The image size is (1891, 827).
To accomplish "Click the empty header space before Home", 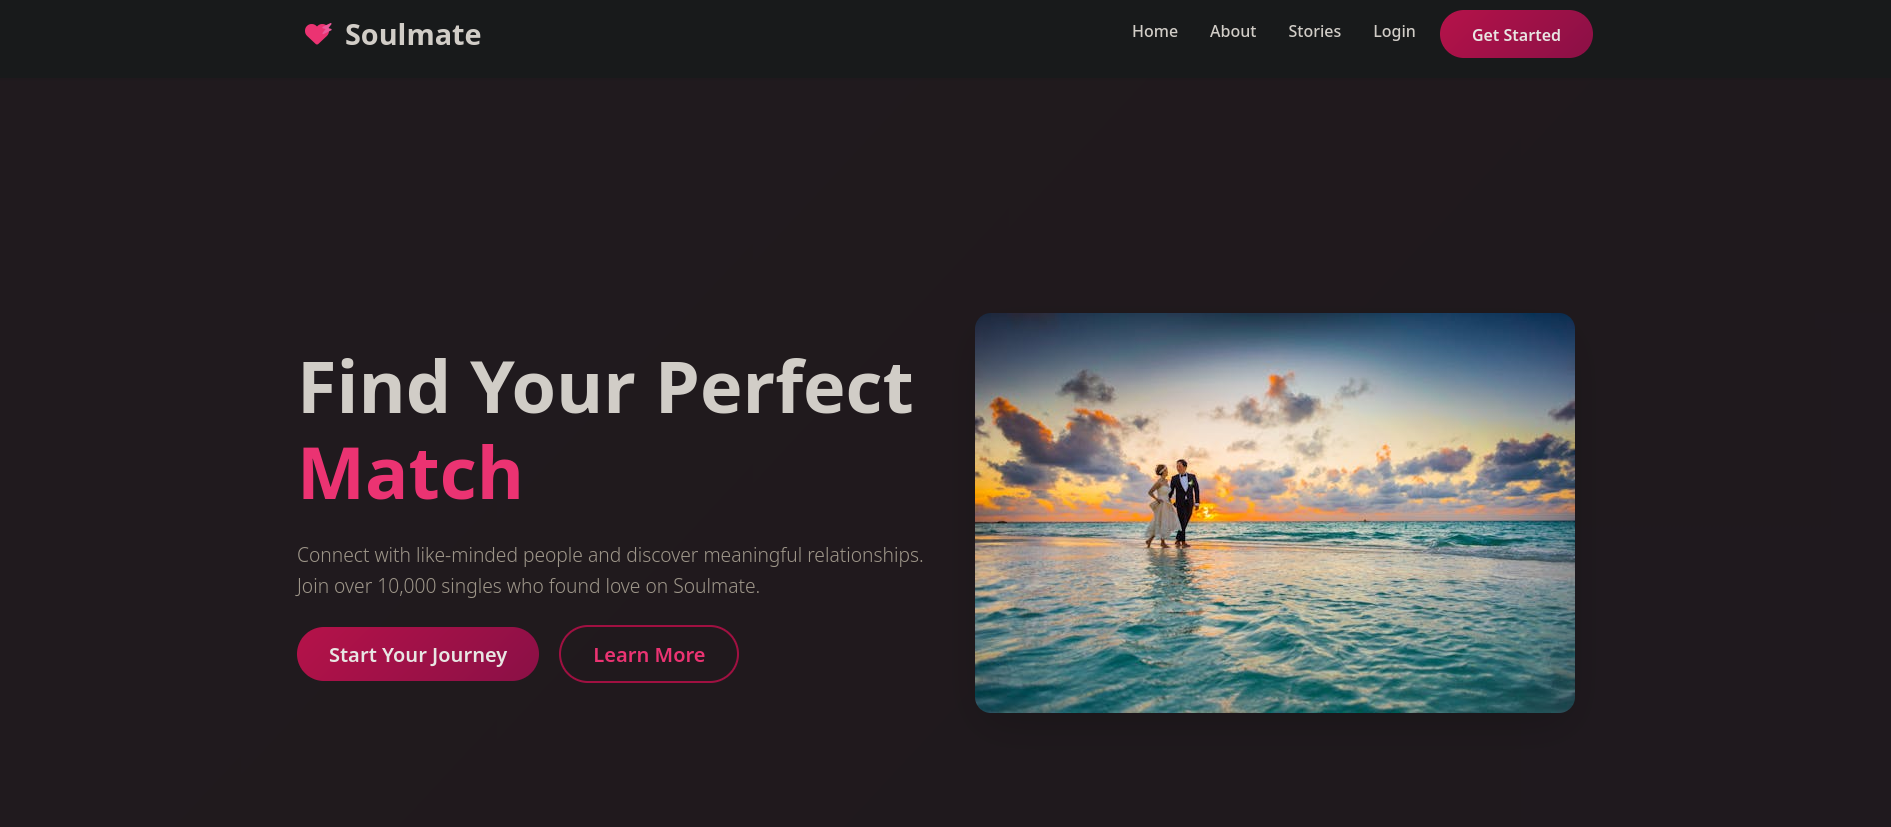I will coord(800,34).
